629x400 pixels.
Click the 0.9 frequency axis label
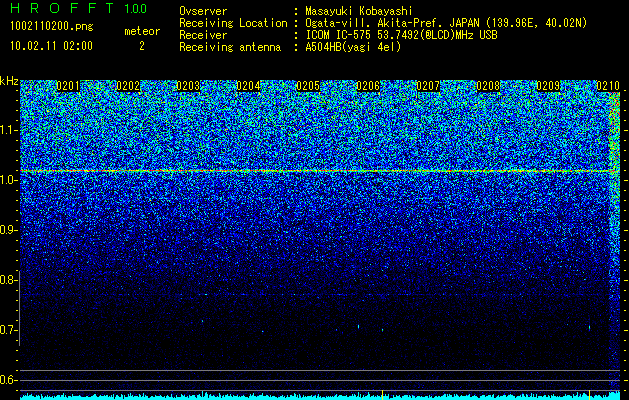9,230
